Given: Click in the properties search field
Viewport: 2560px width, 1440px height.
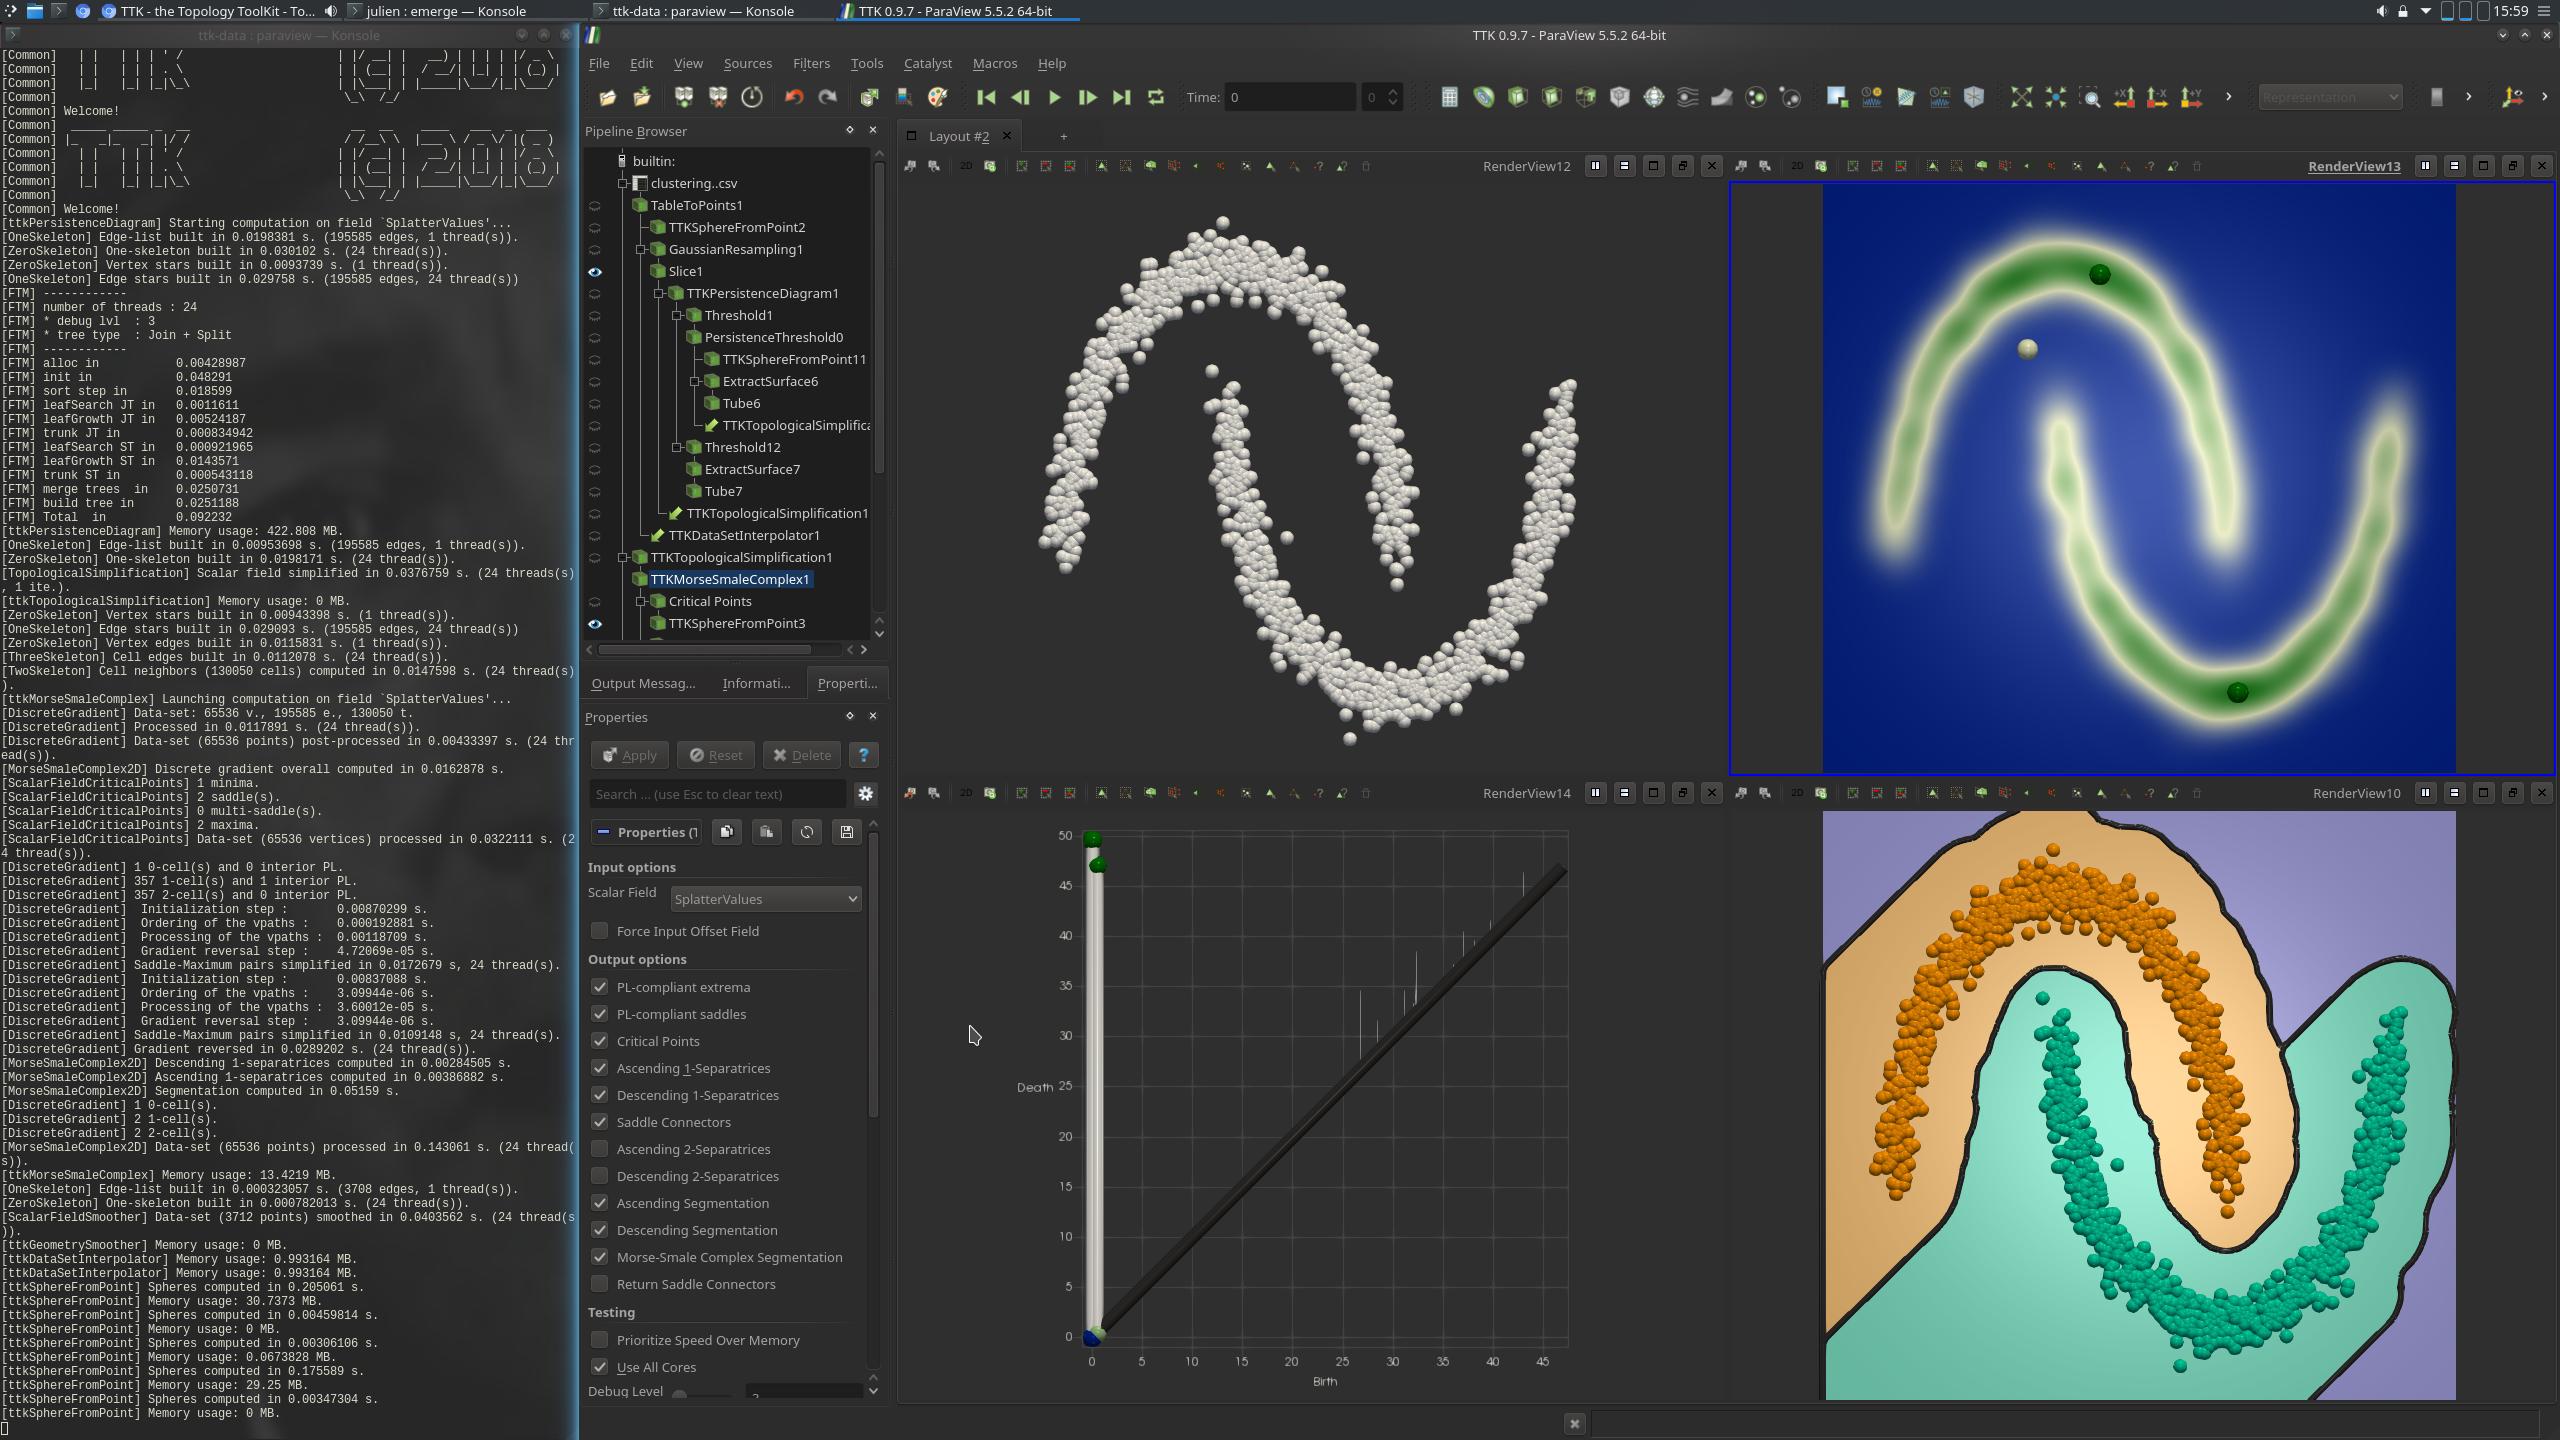Looking at the screenshot, I should (x=716, y=794).
